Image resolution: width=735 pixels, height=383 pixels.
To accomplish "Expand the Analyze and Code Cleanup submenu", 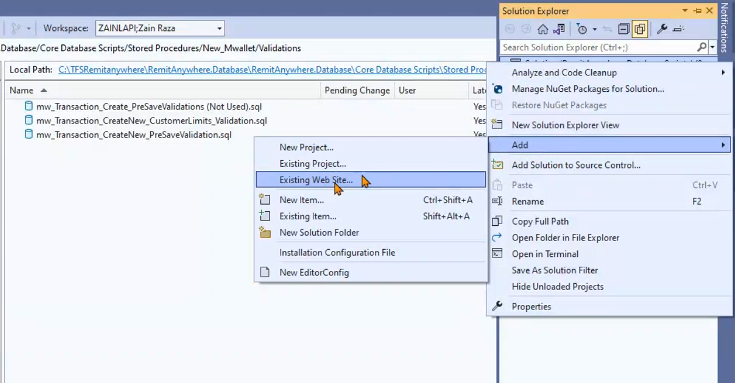I will 723,72.
